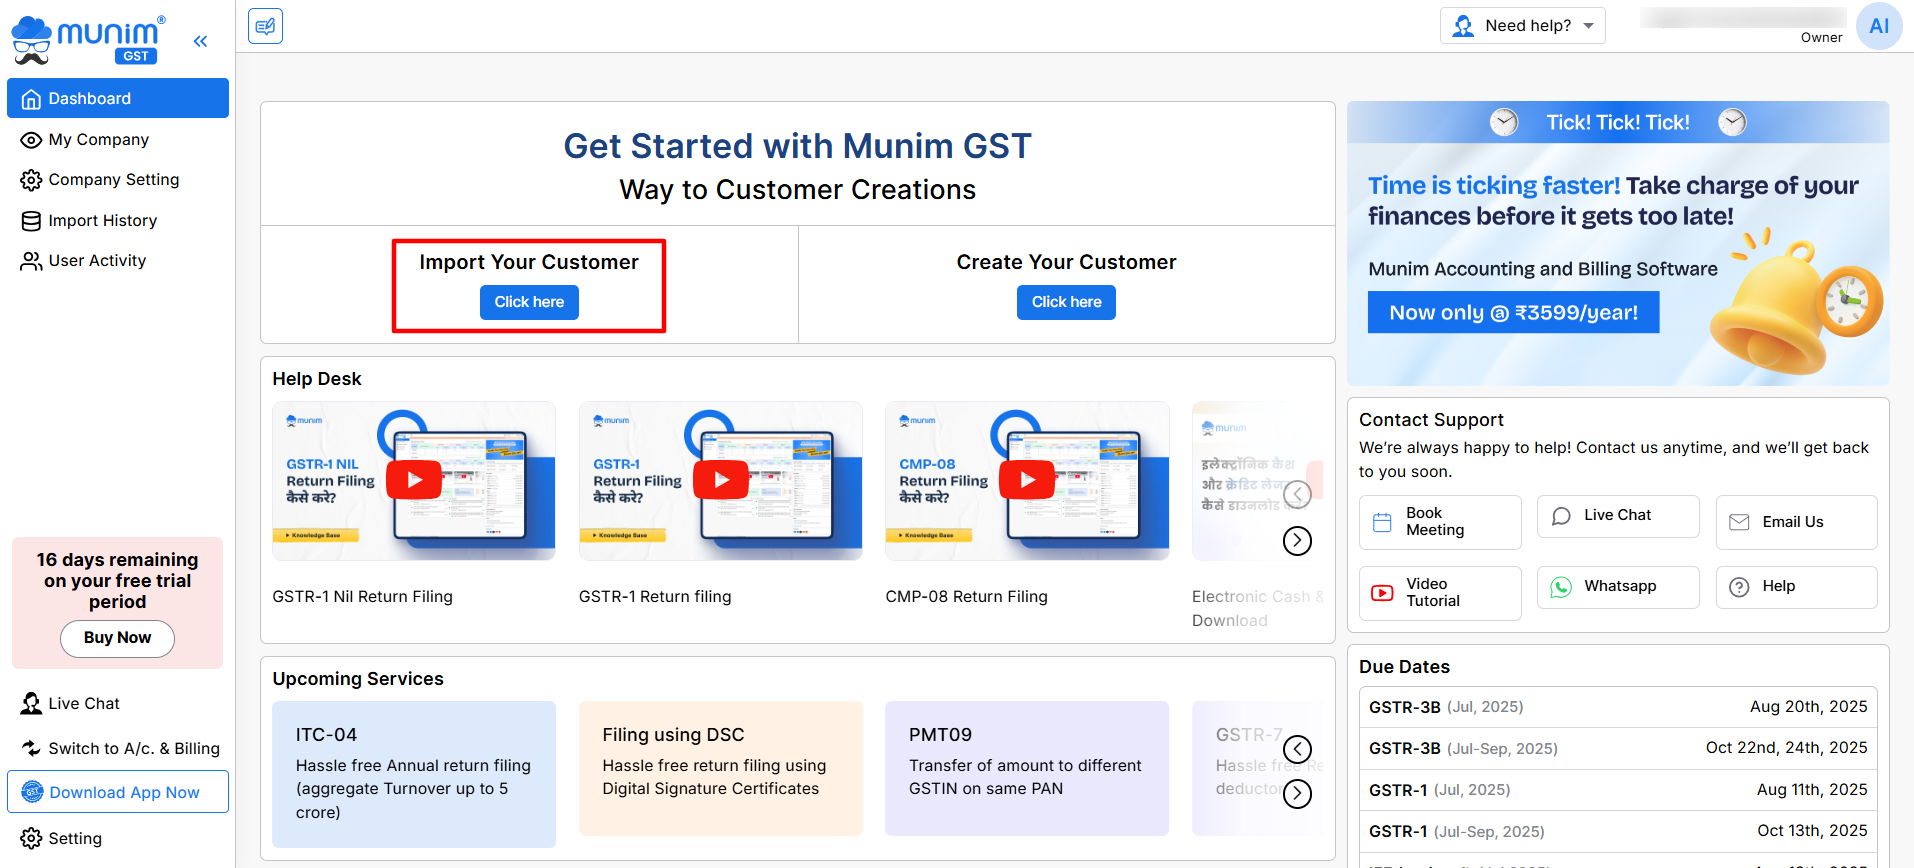Click Email Us button

tap(1796, 522)
